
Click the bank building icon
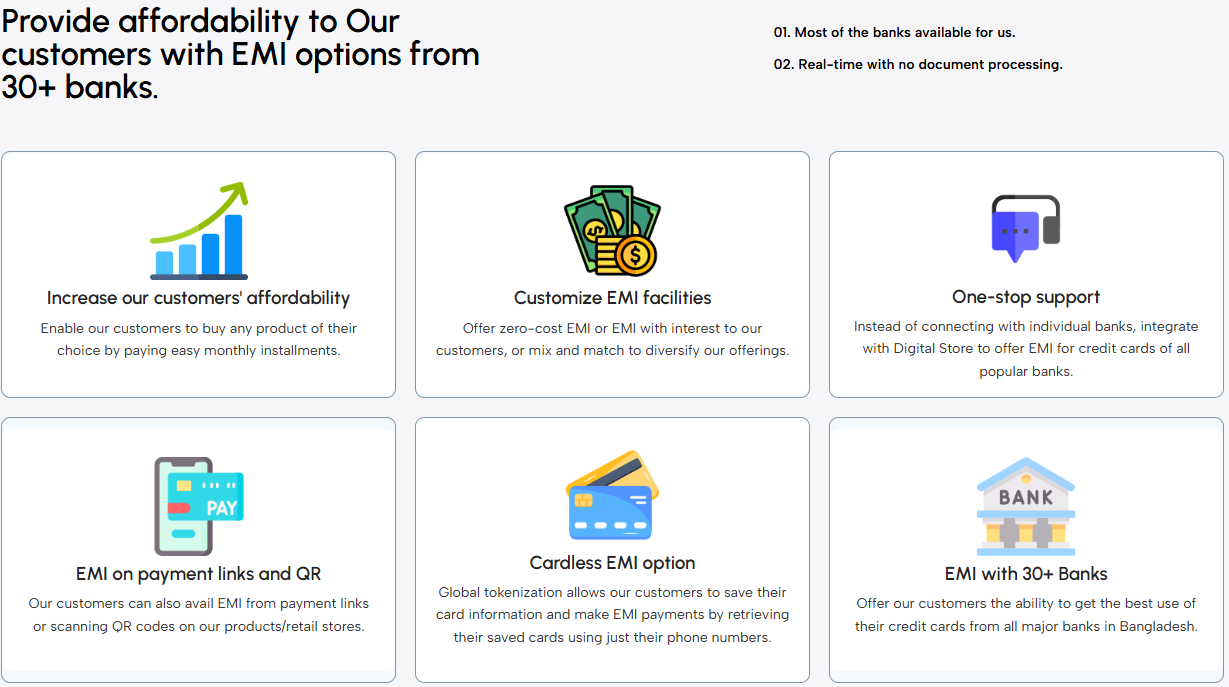[x=1026, y=506]
